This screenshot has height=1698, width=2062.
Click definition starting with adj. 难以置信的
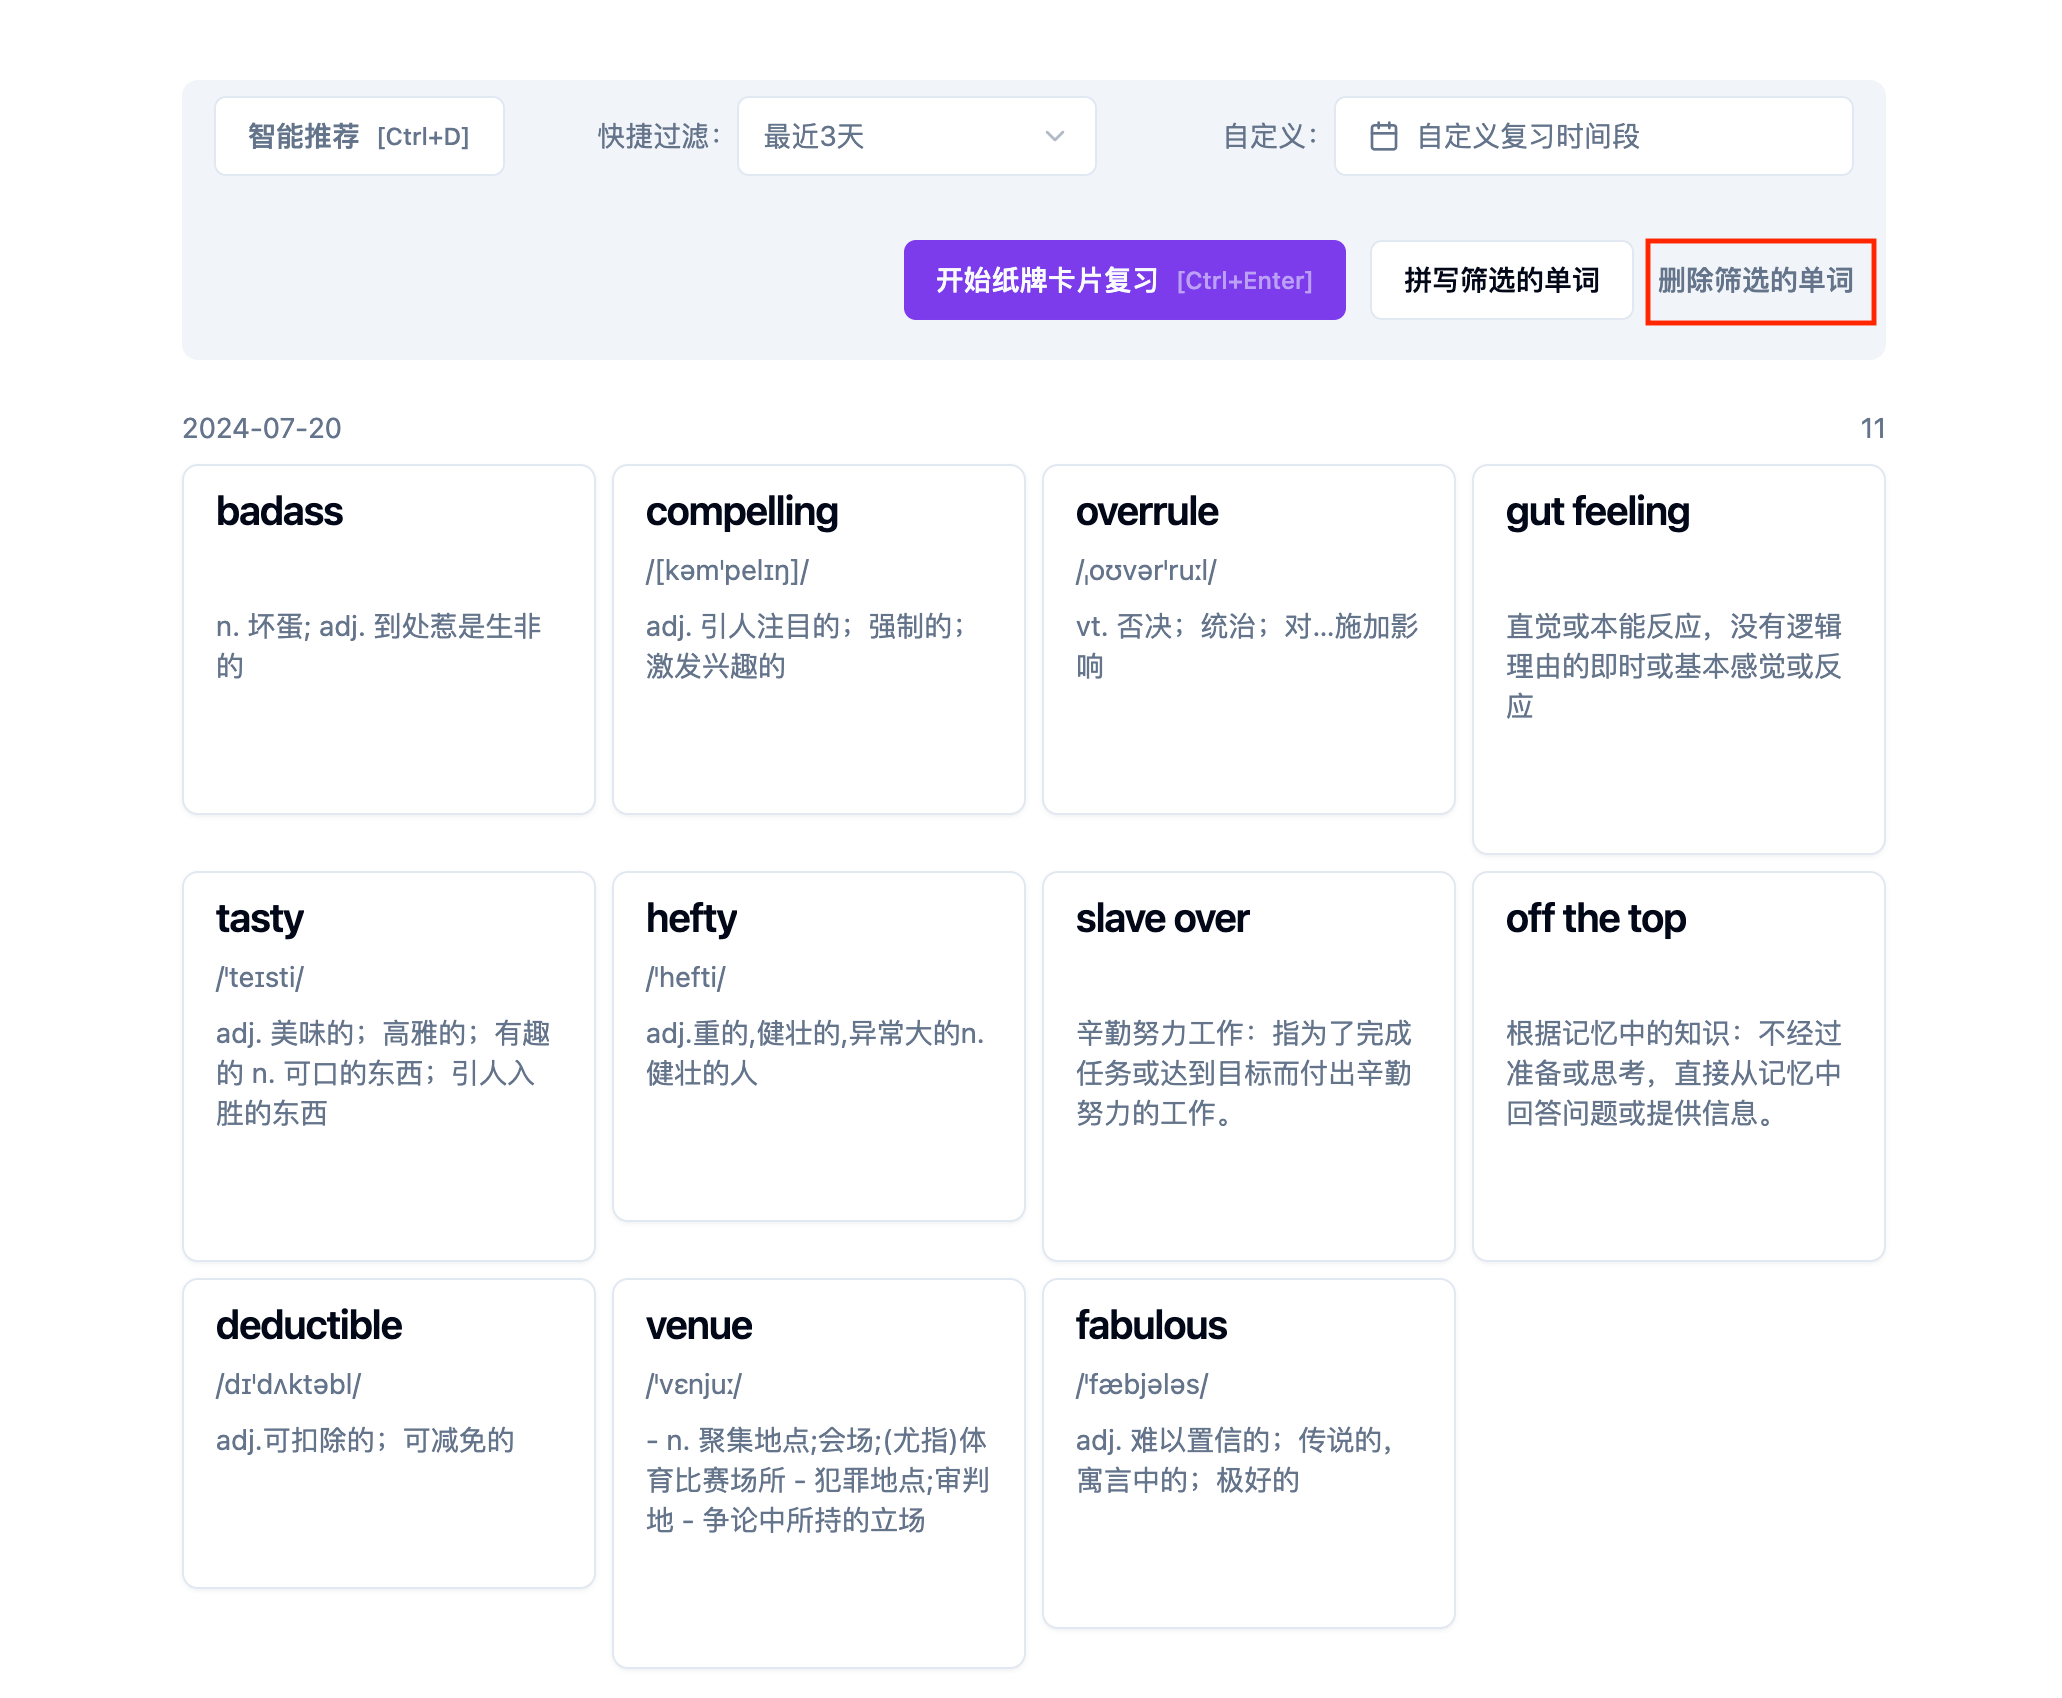click(1236, 1460)
